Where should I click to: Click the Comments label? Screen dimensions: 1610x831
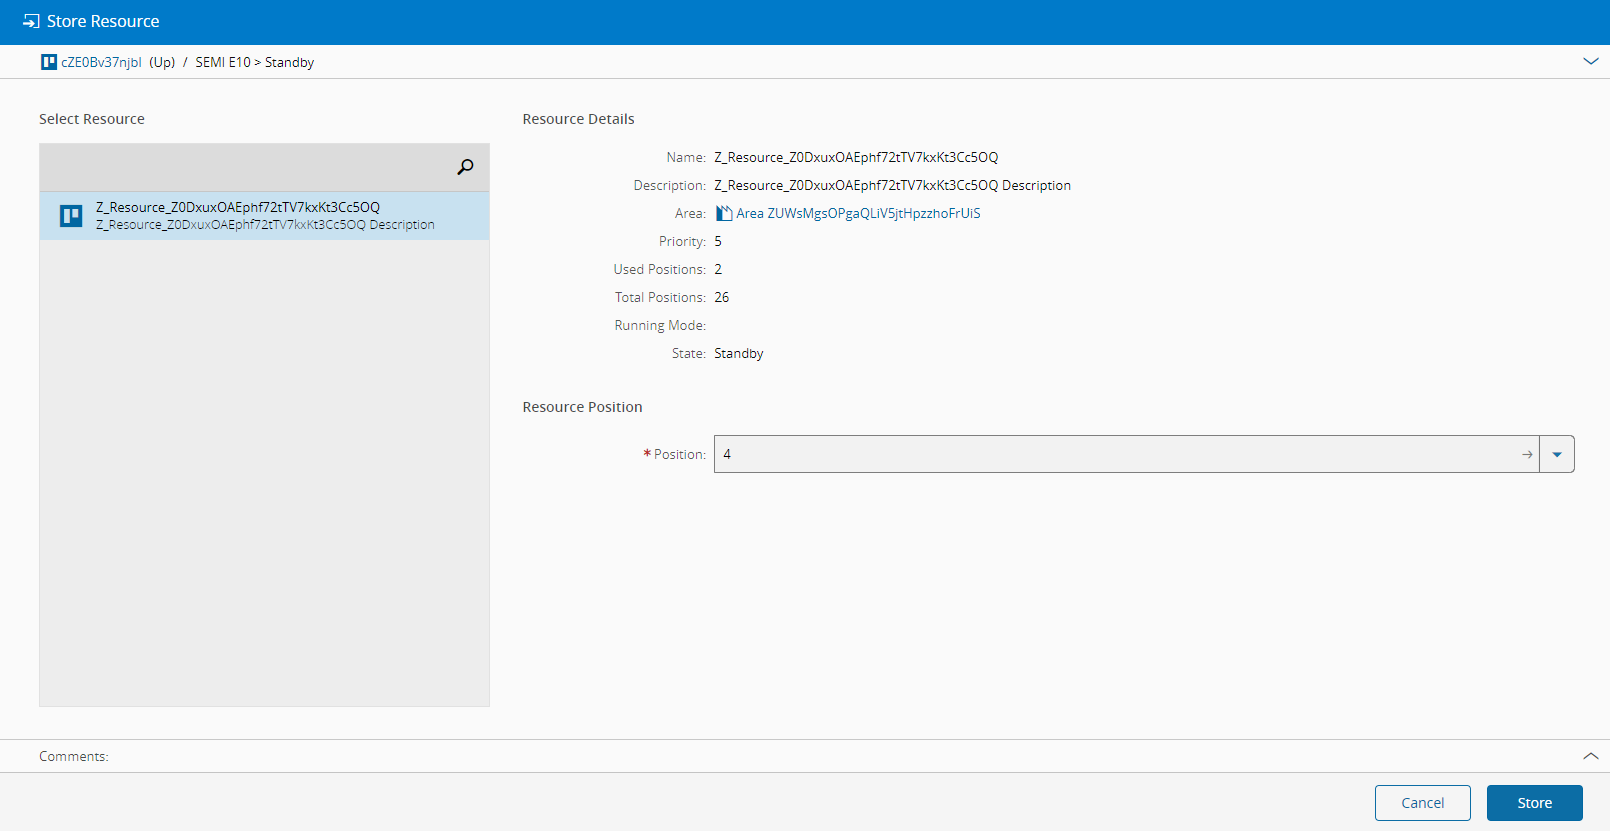(74, 756)
